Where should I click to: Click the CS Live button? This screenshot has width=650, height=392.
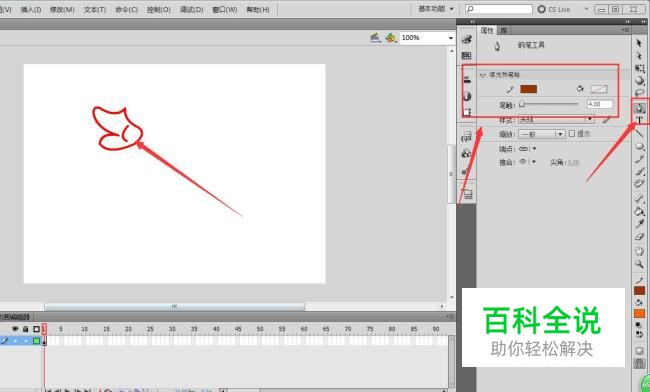pyautogui.click(x=554, y=9)
